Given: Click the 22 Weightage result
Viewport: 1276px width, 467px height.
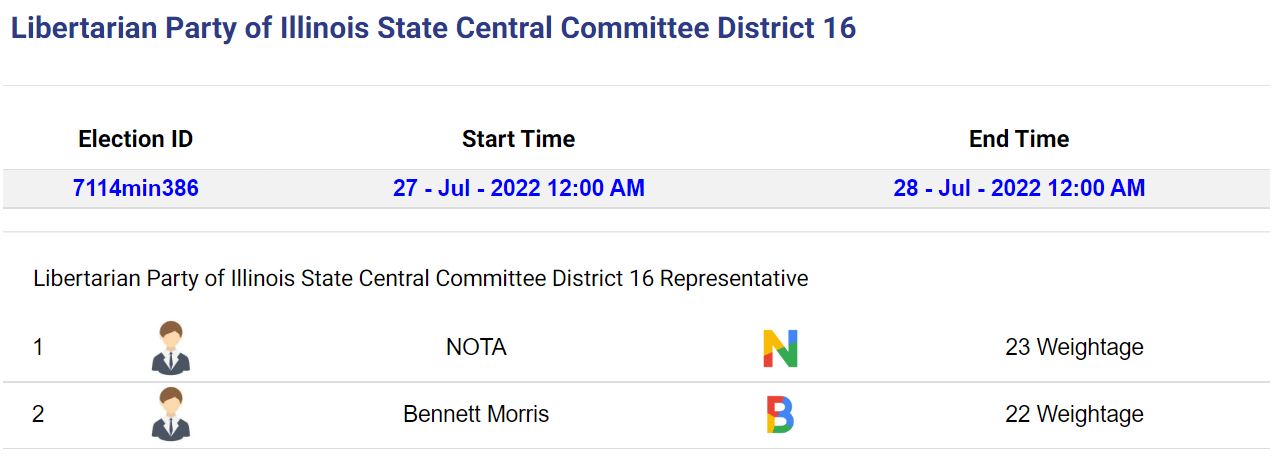Looking at the screenshot, I should (x=1074, y=414).
